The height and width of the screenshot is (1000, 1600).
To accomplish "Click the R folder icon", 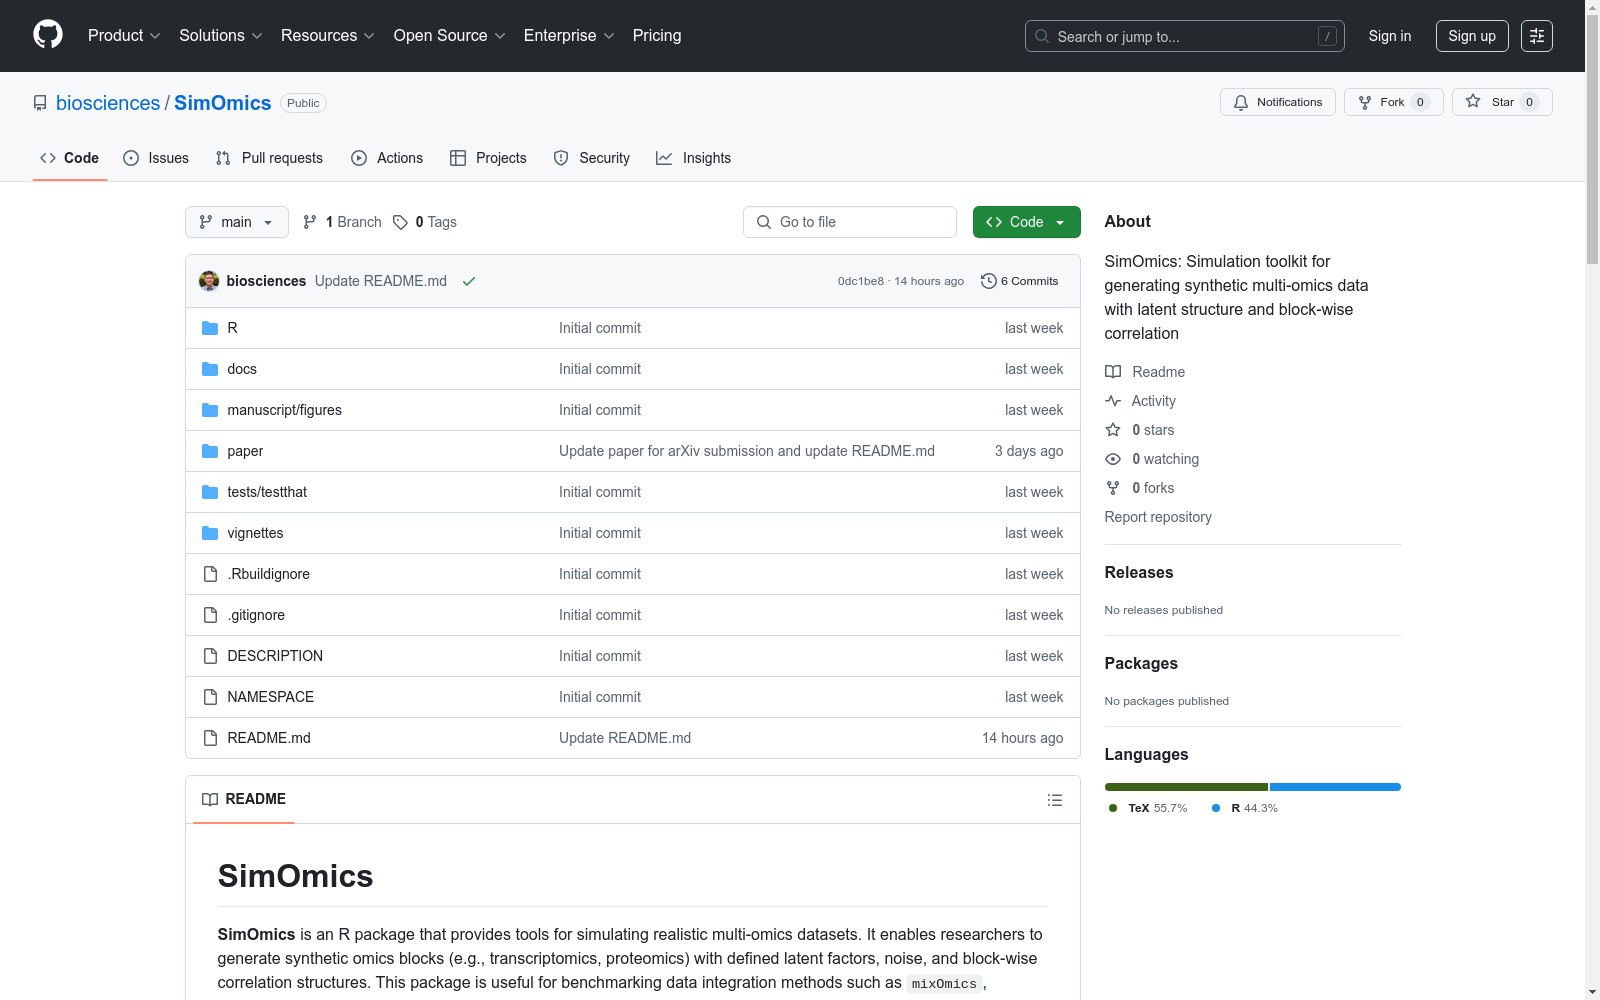I will (x=210, y=328).
